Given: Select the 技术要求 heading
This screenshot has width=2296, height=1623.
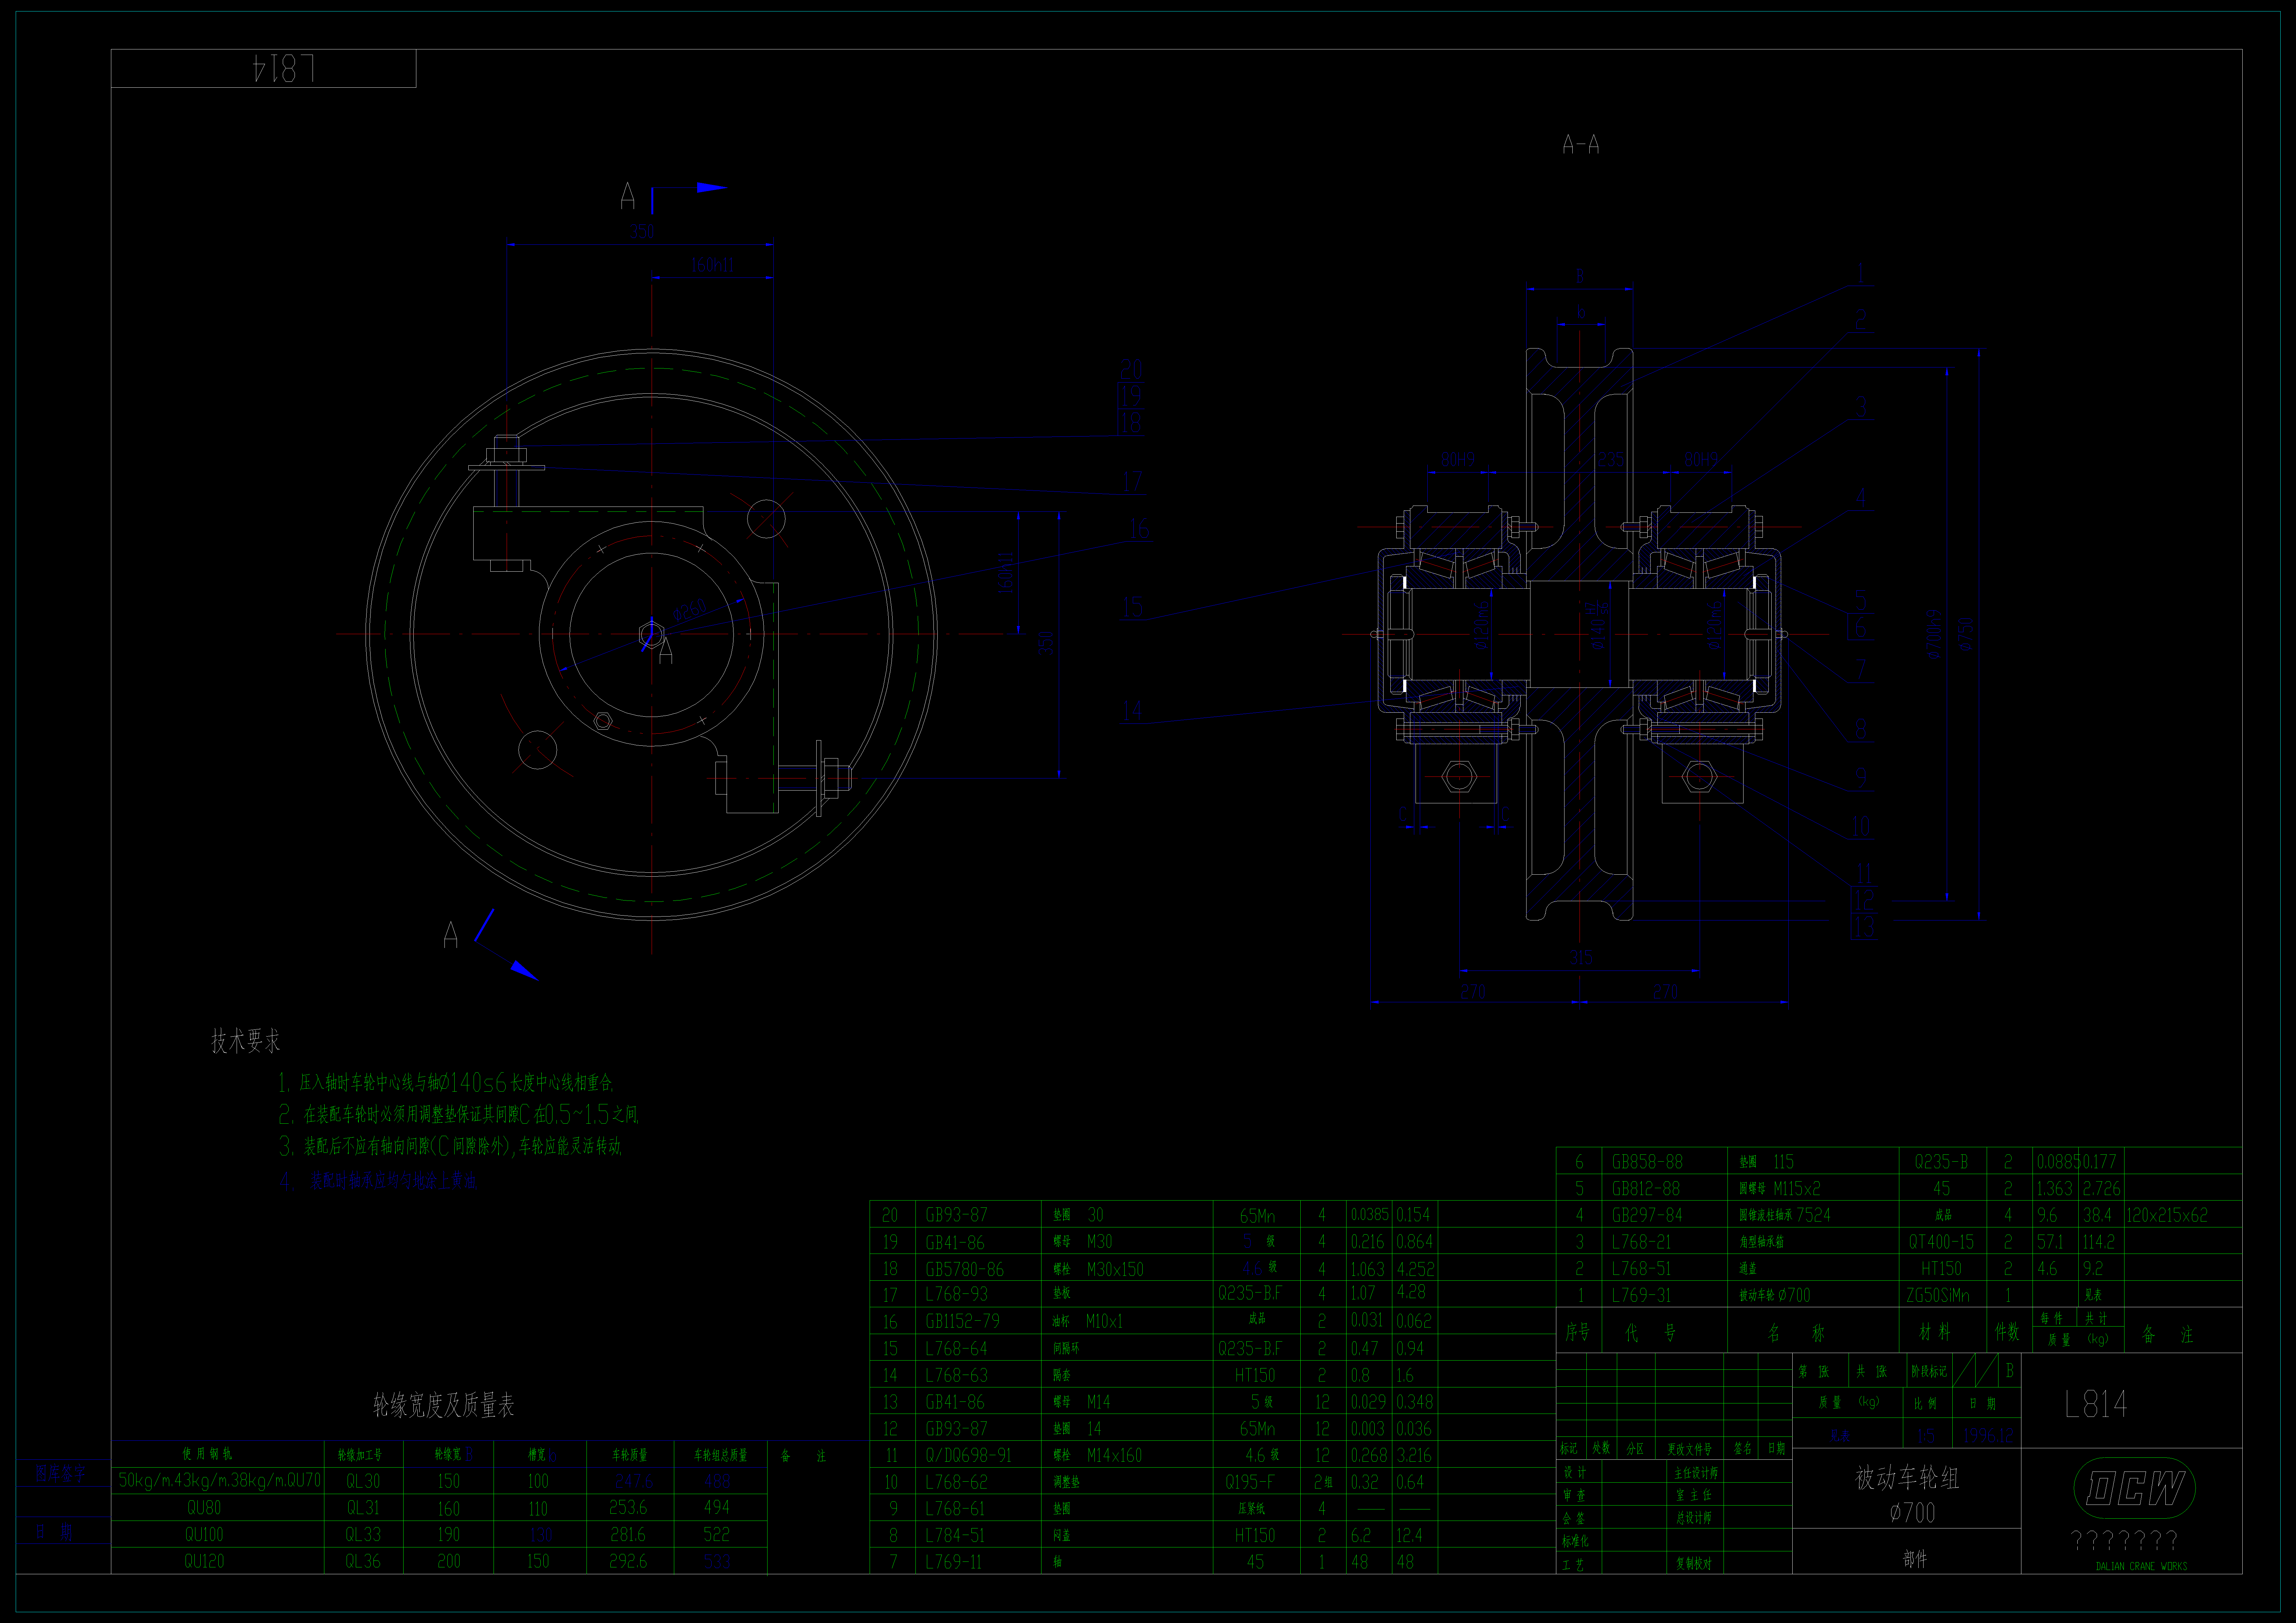Looking at the screenshot, I should 245,1041.
